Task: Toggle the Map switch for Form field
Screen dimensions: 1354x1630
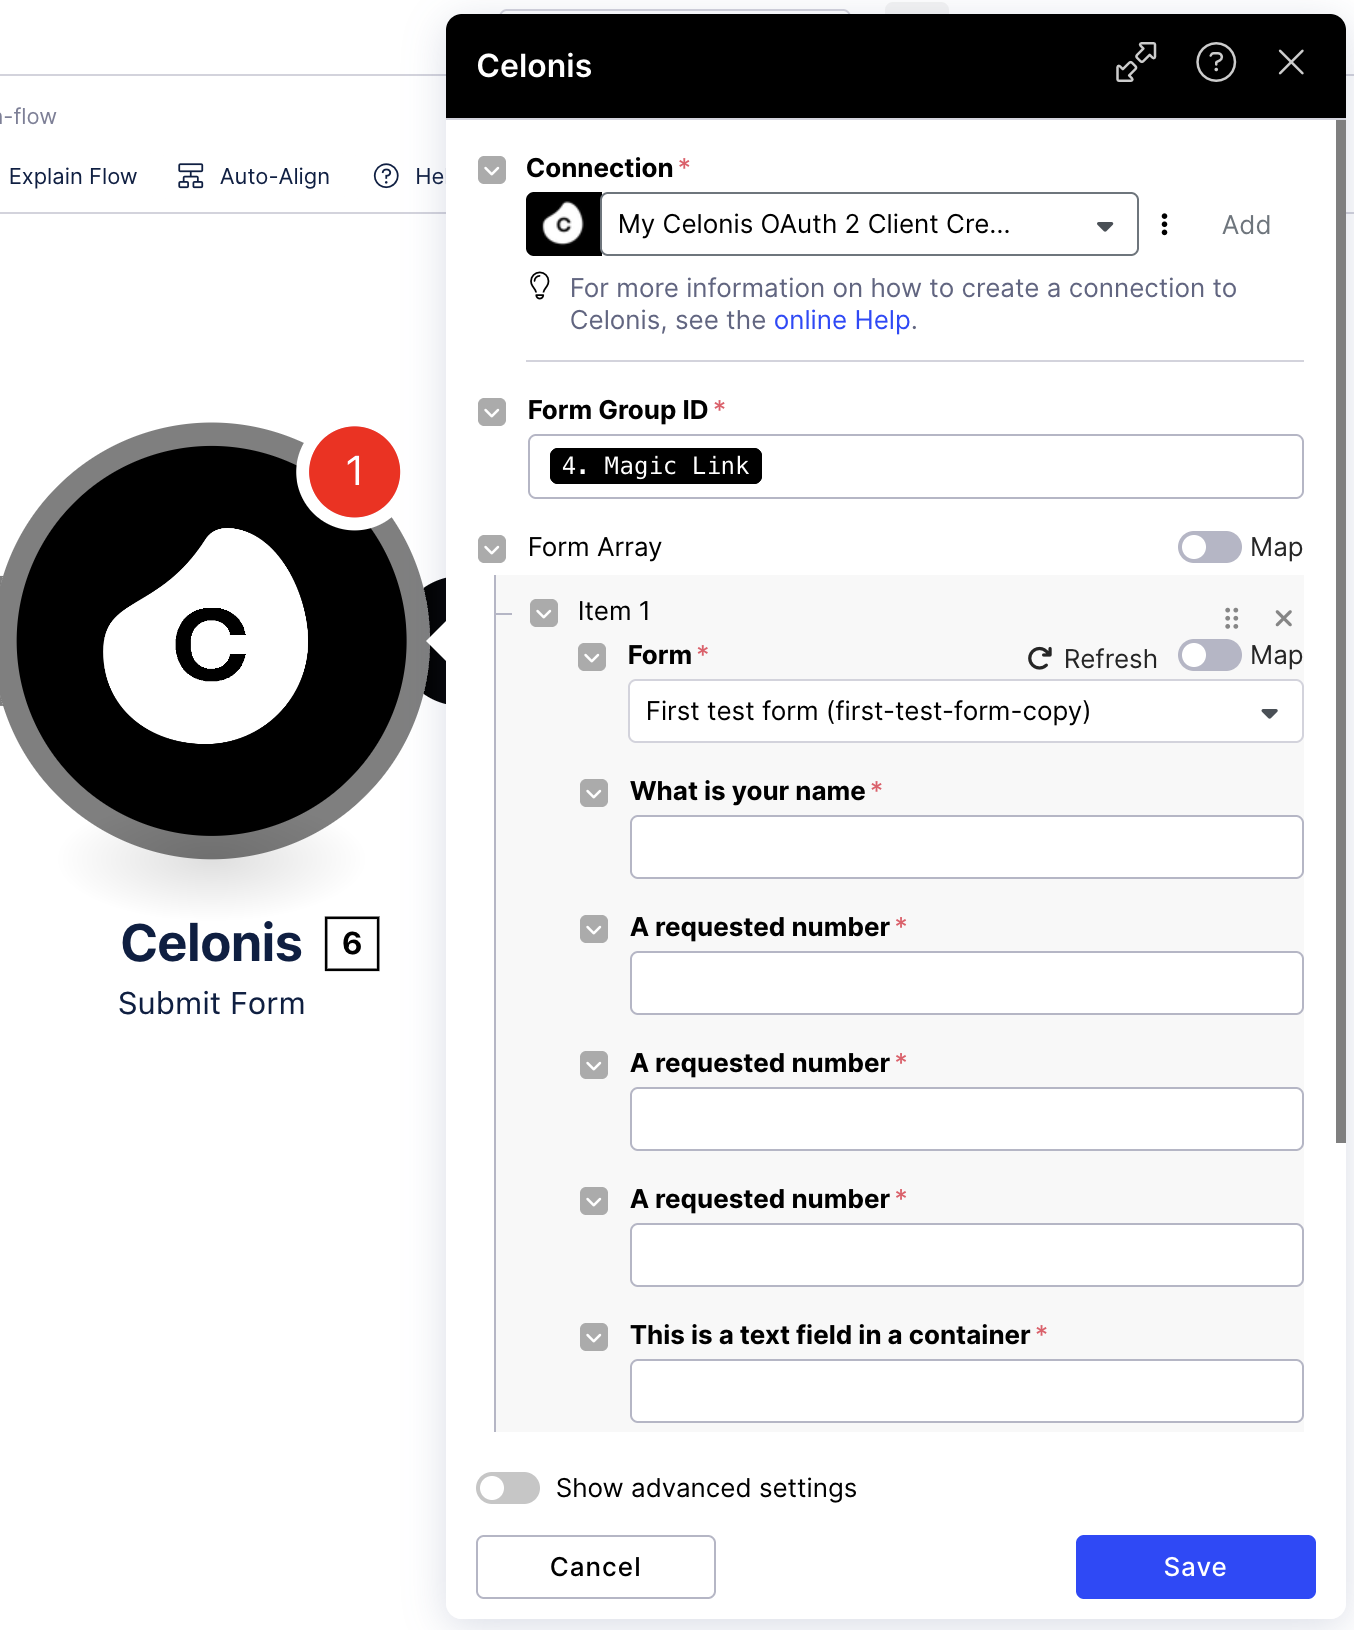Action: (1209, 655)
